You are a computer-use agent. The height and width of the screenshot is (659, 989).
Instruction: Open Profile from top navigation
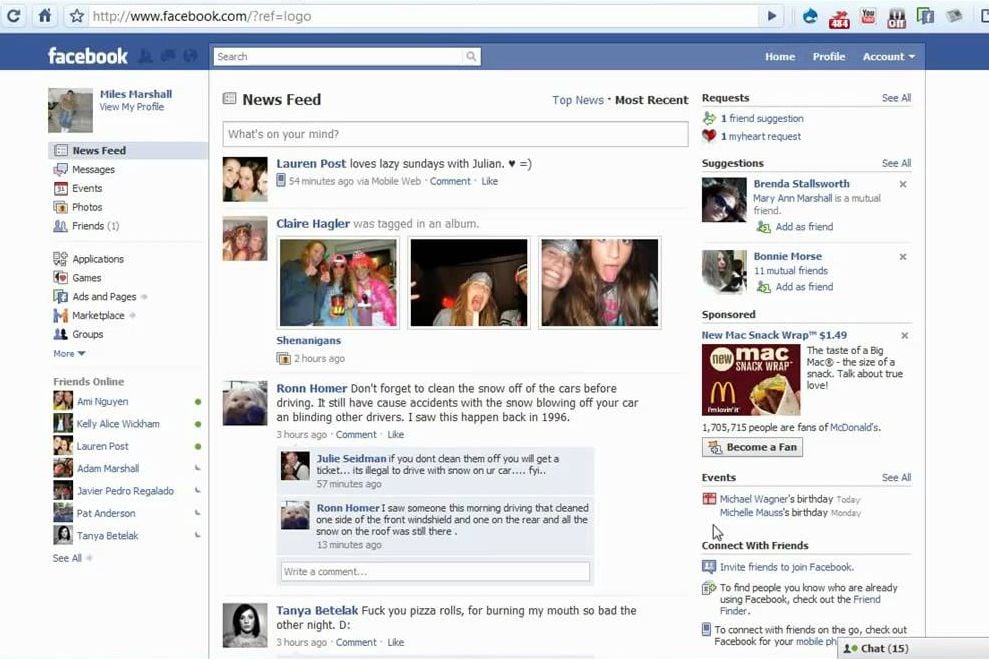click(828, 57)
